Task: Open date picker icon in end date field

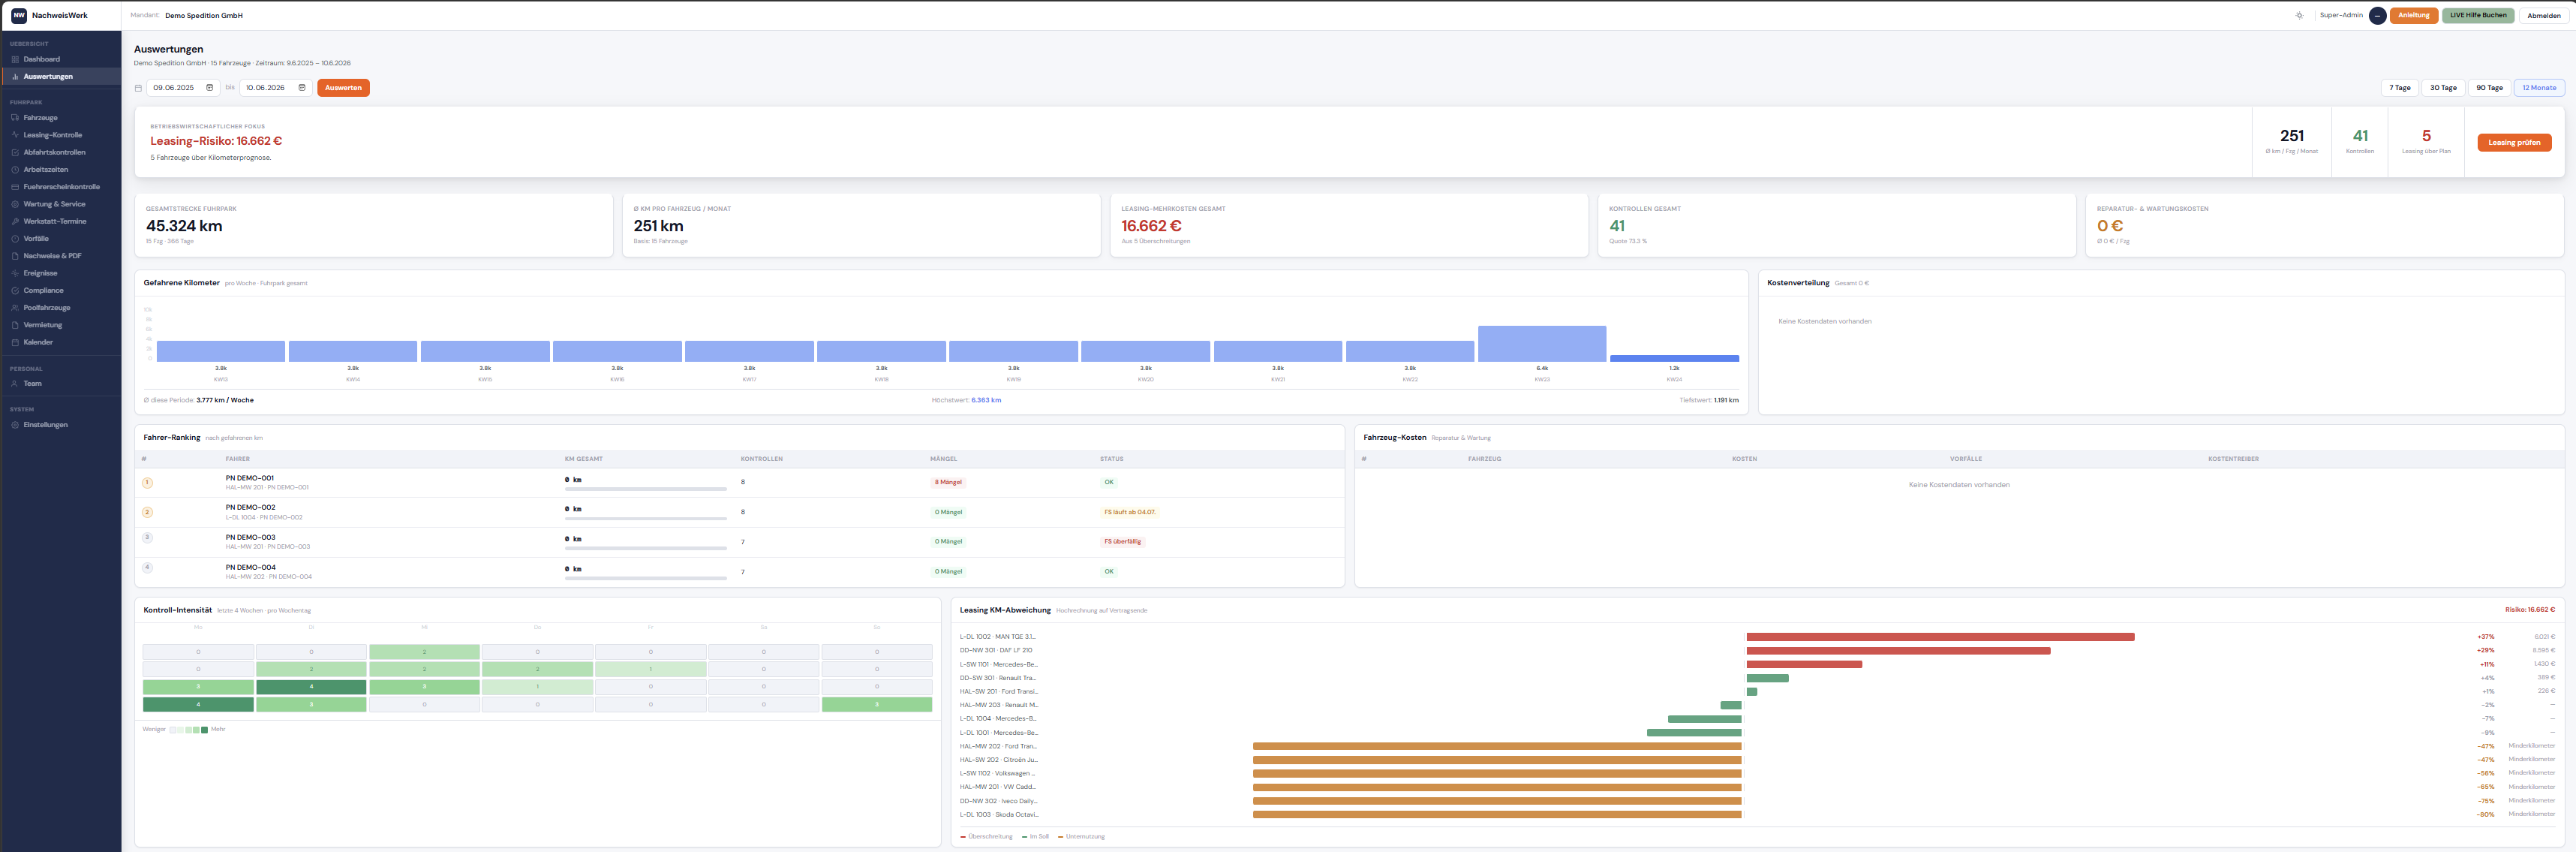Action: point(302,88)
